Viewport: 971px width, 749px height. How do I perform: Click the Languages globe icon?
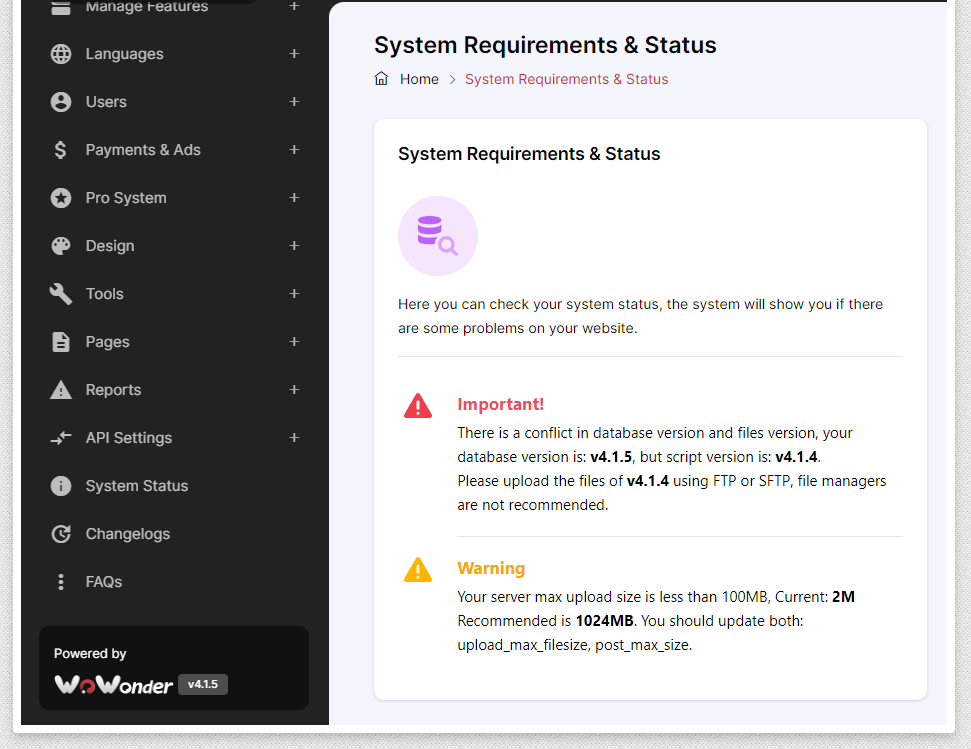[x=61, y=54]
